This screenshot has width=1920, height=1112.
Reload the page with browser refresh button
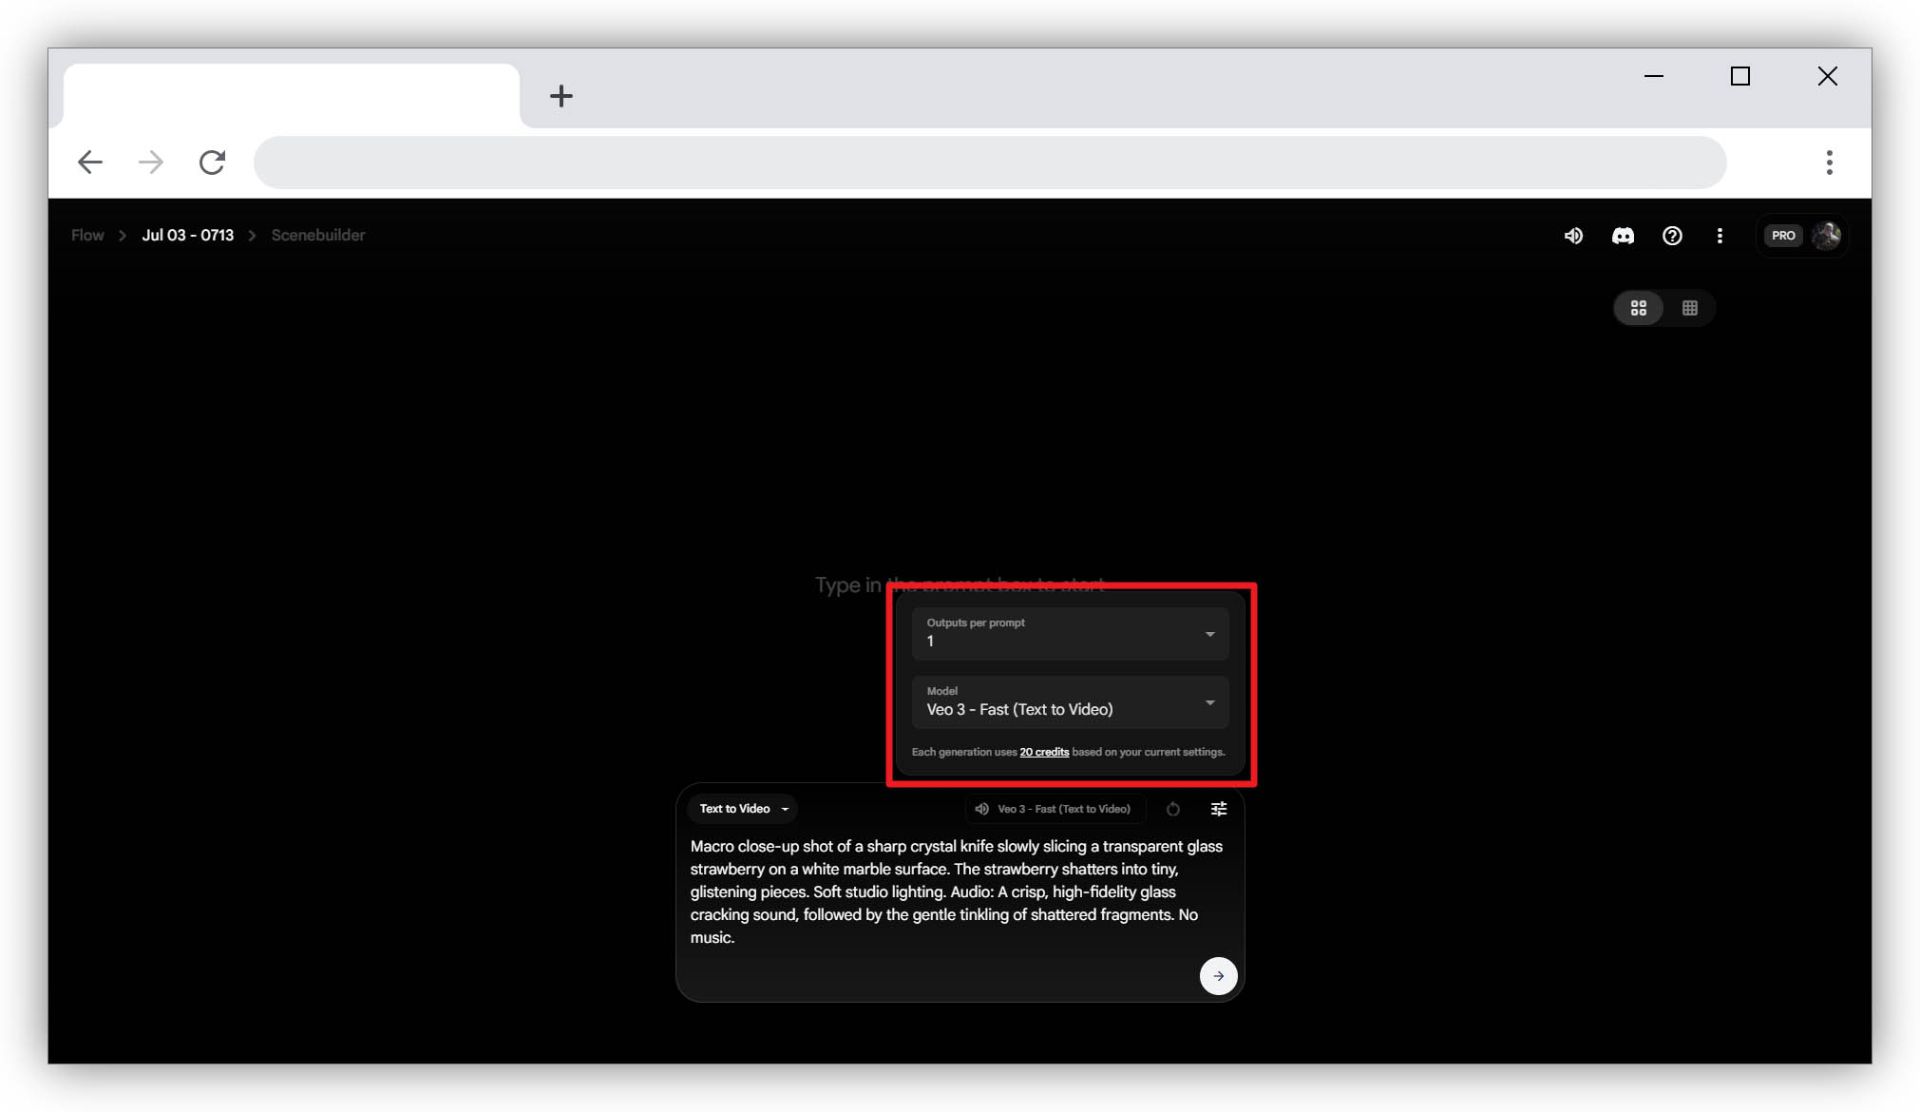point(212,162)
